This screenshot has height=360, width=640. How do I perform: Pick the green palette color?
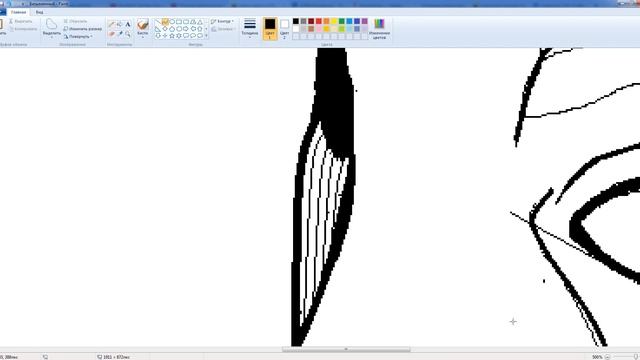point(342,21)
